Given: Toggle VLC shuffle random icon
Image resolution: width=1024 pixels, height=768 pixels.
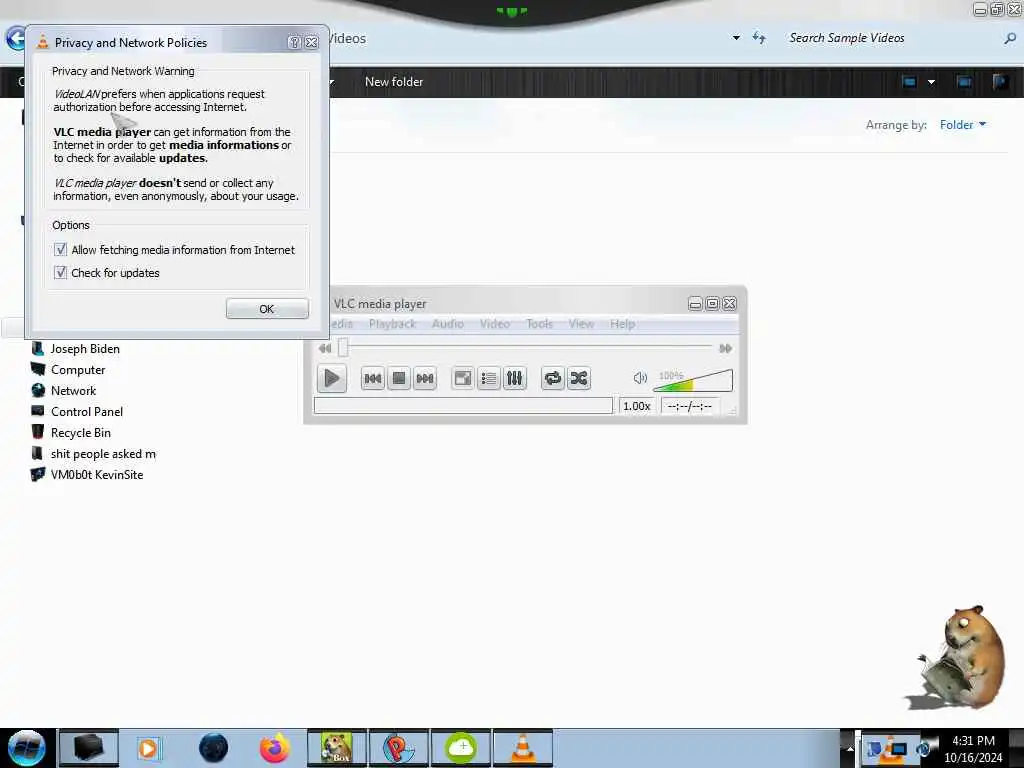Looking at the screenshot, I should tap(579, 378).
